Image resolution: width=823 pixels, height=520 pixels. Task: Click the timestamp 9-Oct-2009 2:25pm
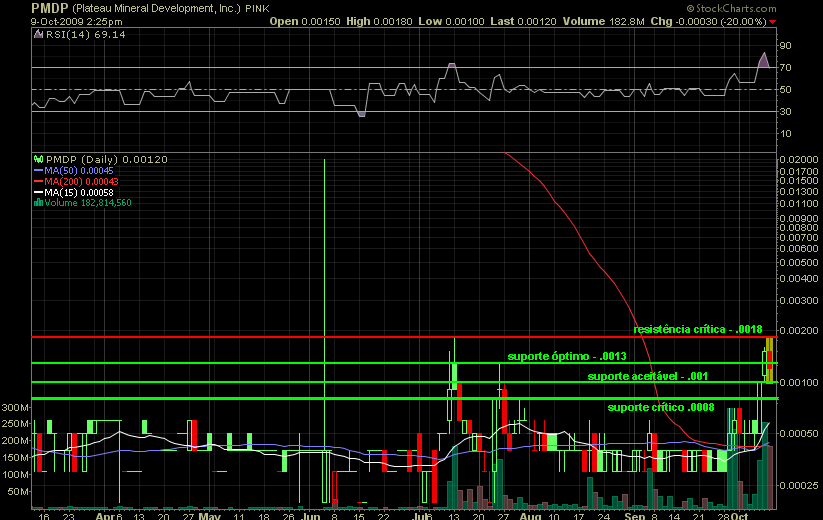(77, 22)
